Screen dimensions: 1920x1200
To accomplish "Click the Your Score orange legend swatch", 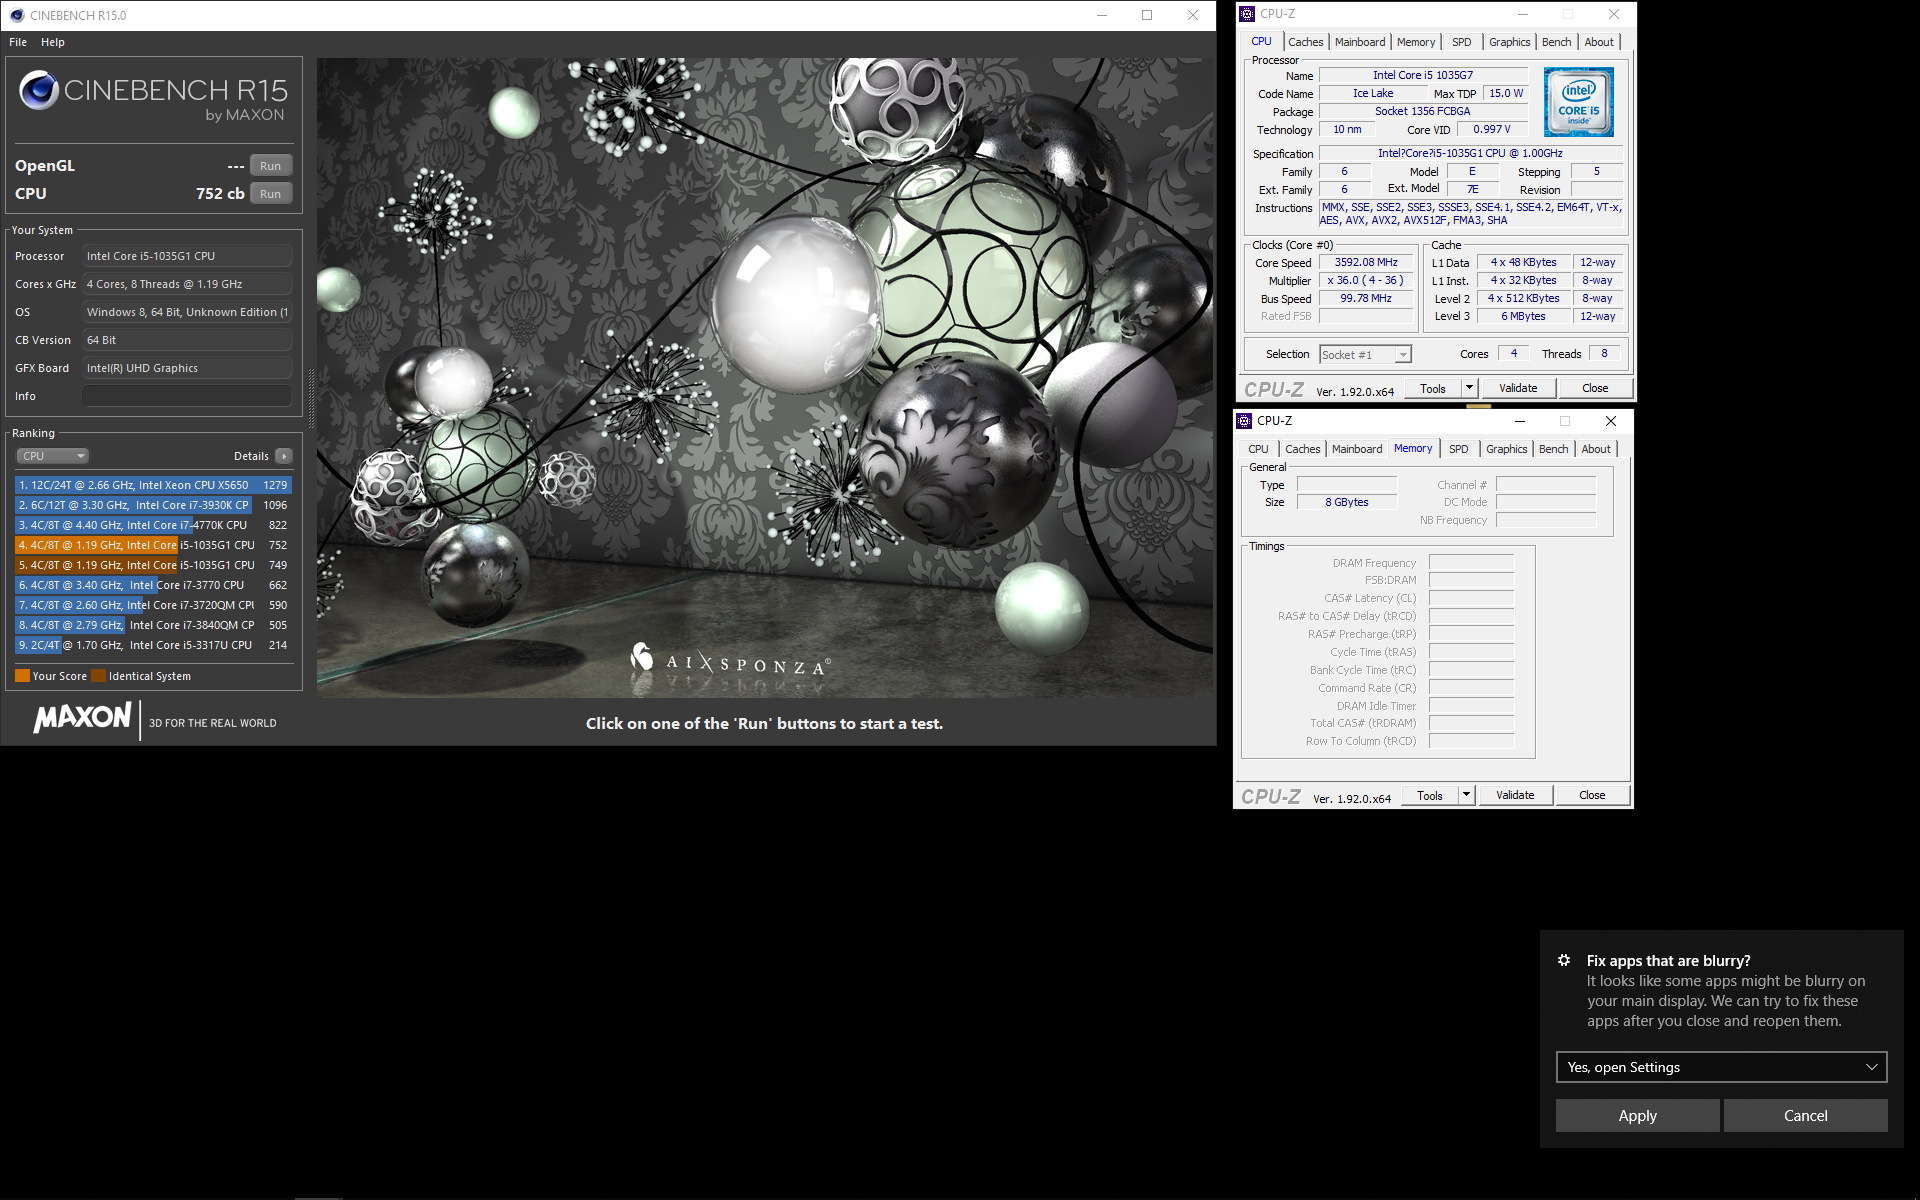I will 22,676.
